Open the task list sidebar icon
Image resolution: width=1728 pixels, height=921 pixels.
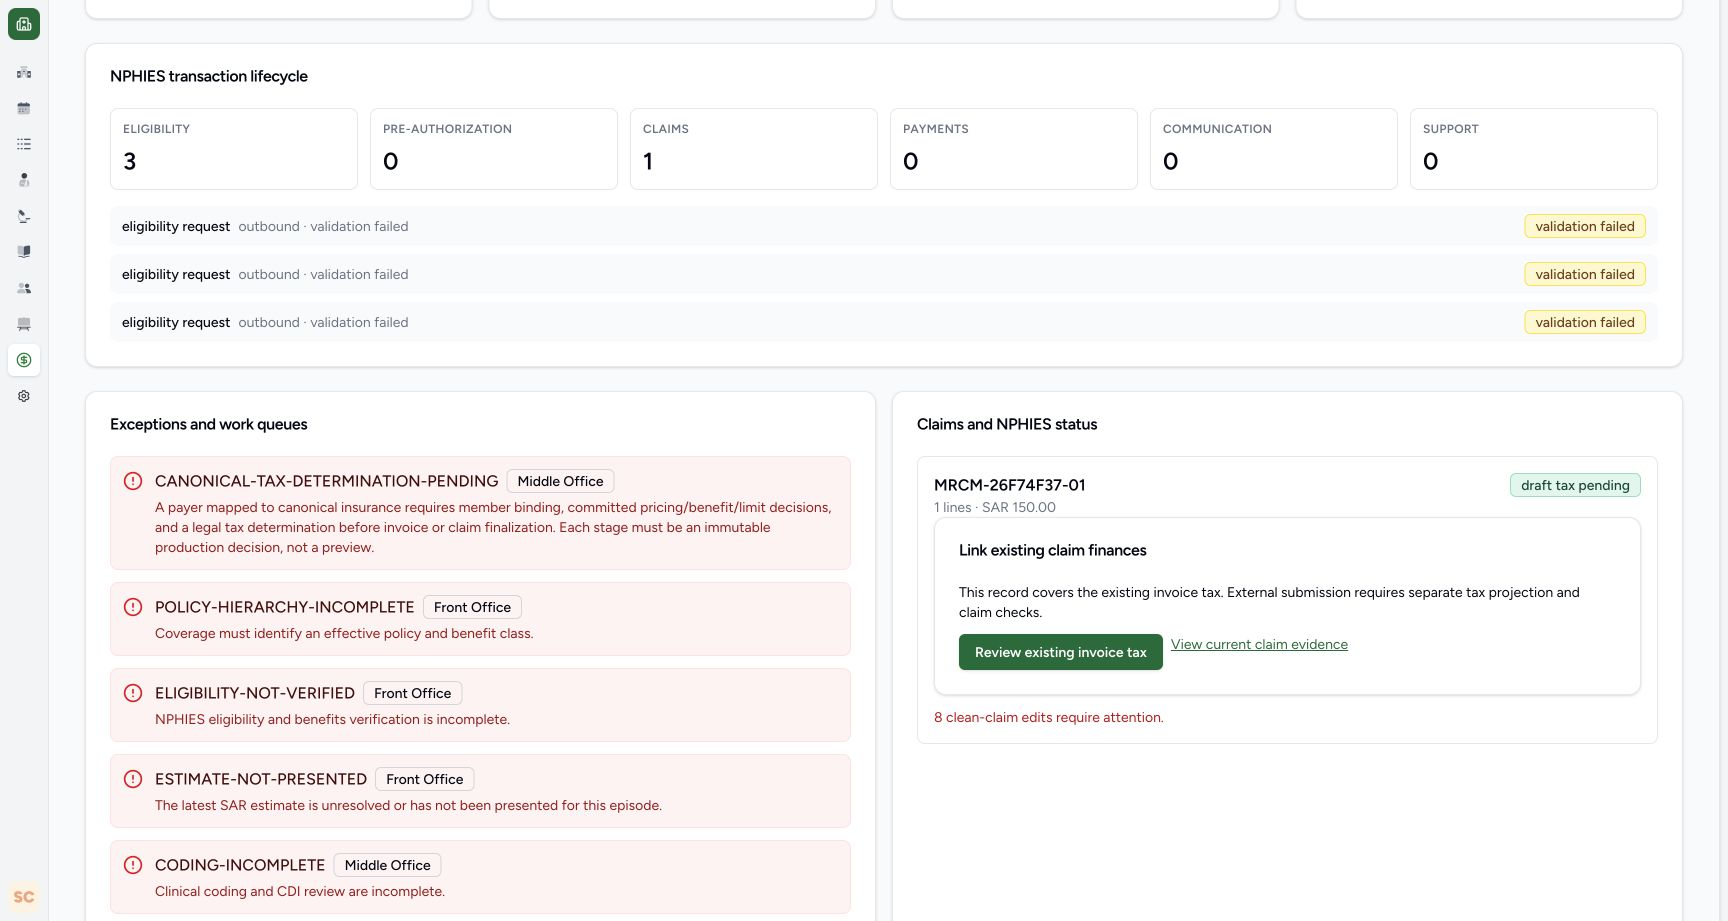coord(24,144)
